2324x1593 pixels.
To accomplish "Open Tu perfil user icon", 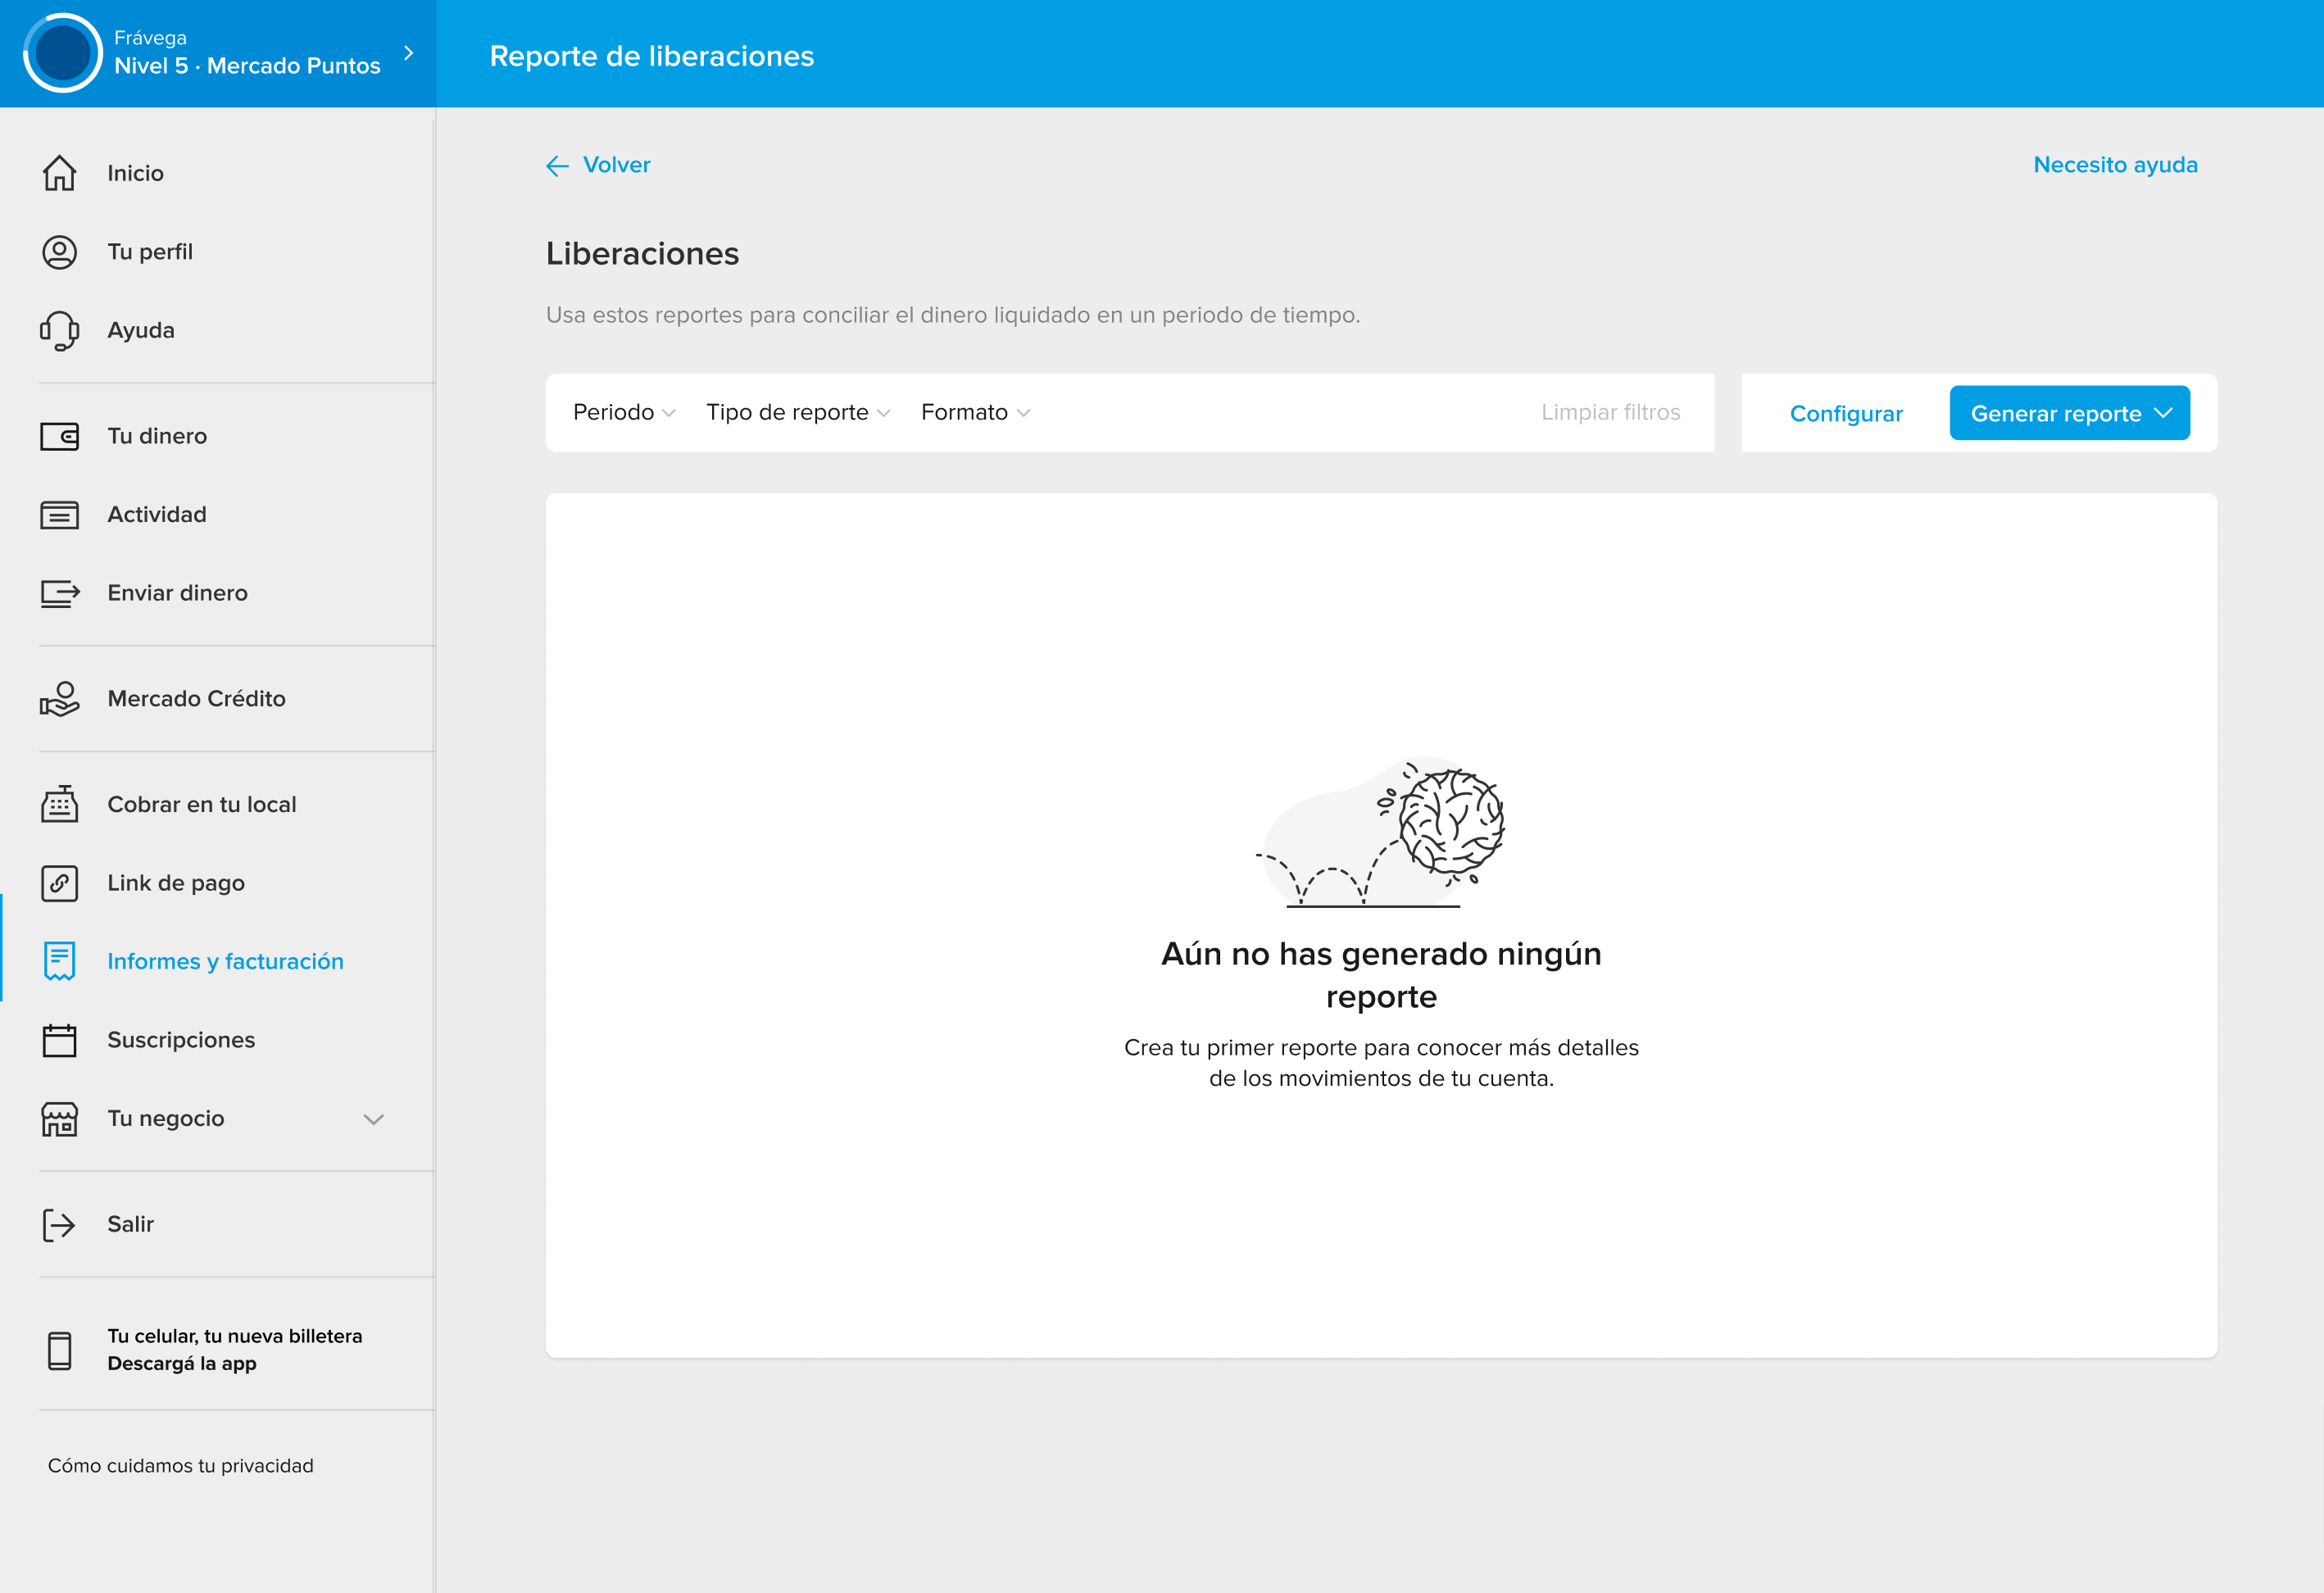I will (x=59, y=252).
